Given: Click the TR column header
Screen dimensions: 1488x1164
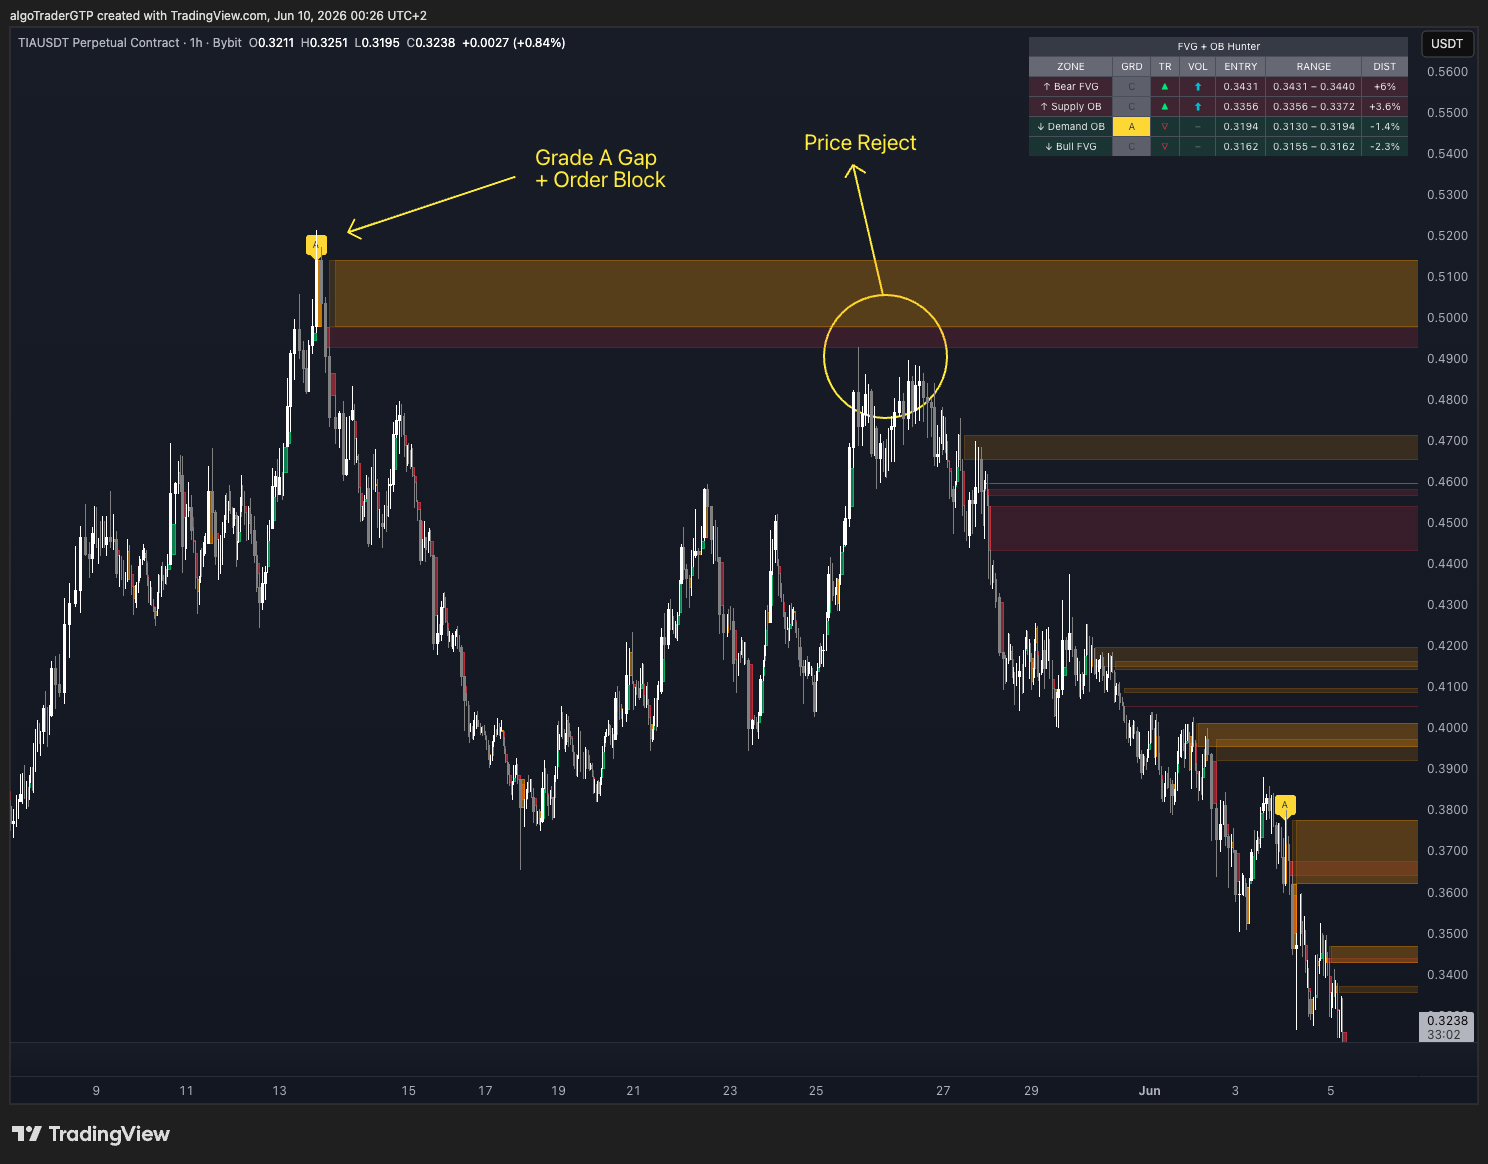Looking at the screenshot, I should pyautogui.click(x=1165, y=67).
